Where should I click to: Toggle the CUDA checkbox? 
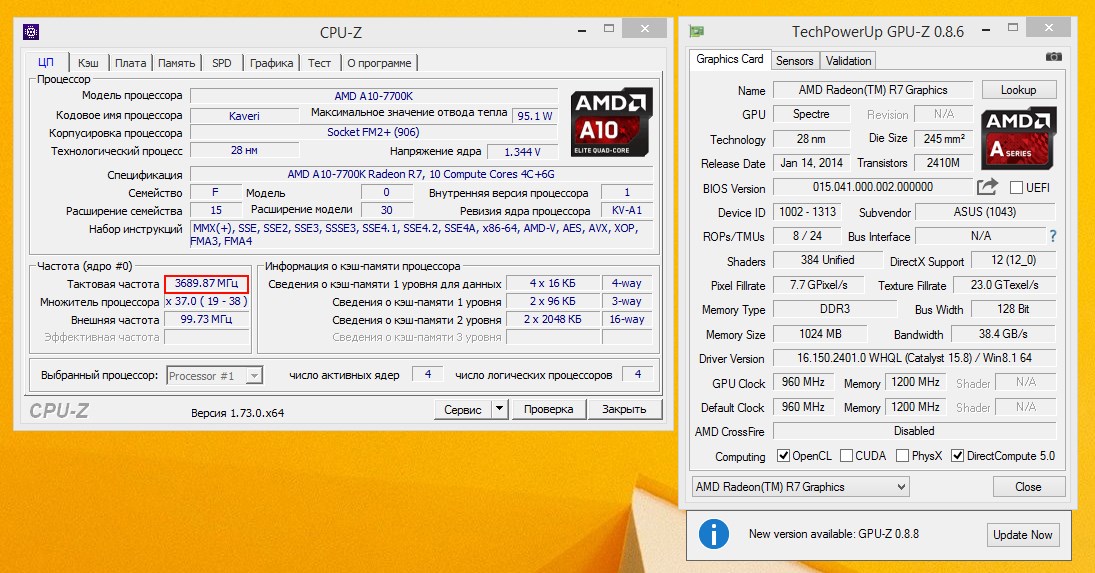tap(846, 456)
